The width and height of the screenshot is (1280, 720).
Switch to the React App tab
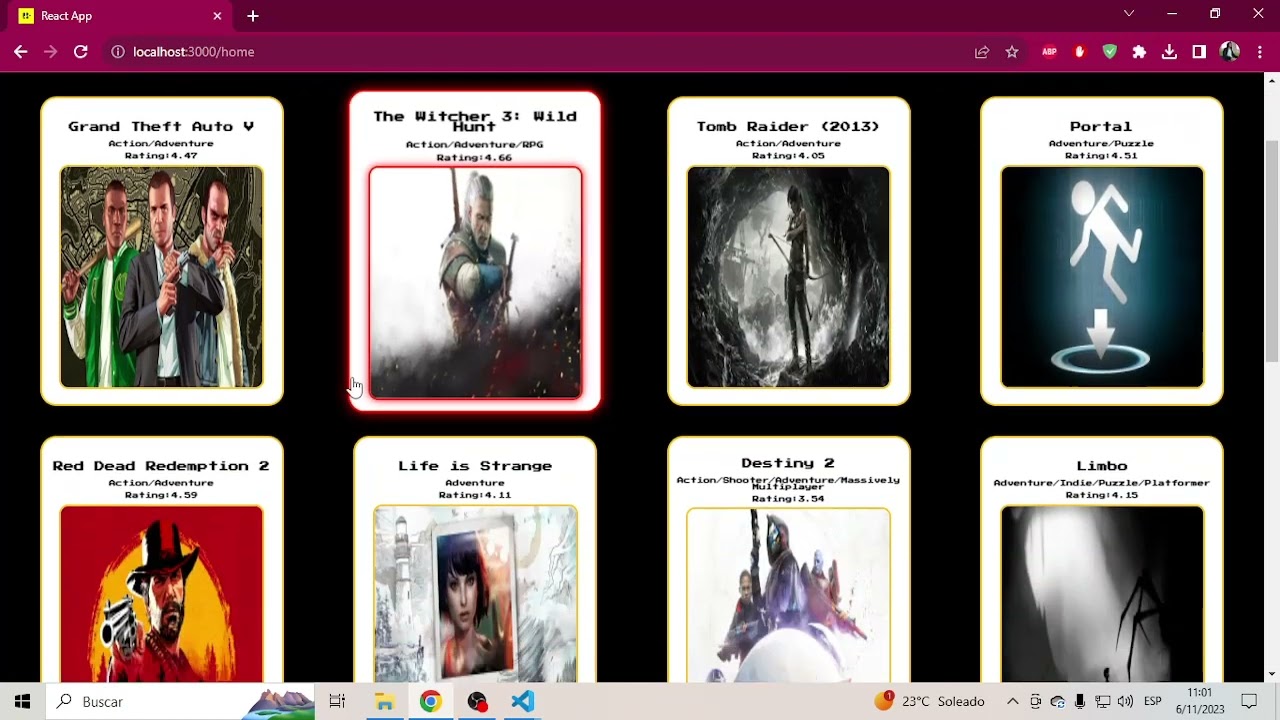[120, 16]
